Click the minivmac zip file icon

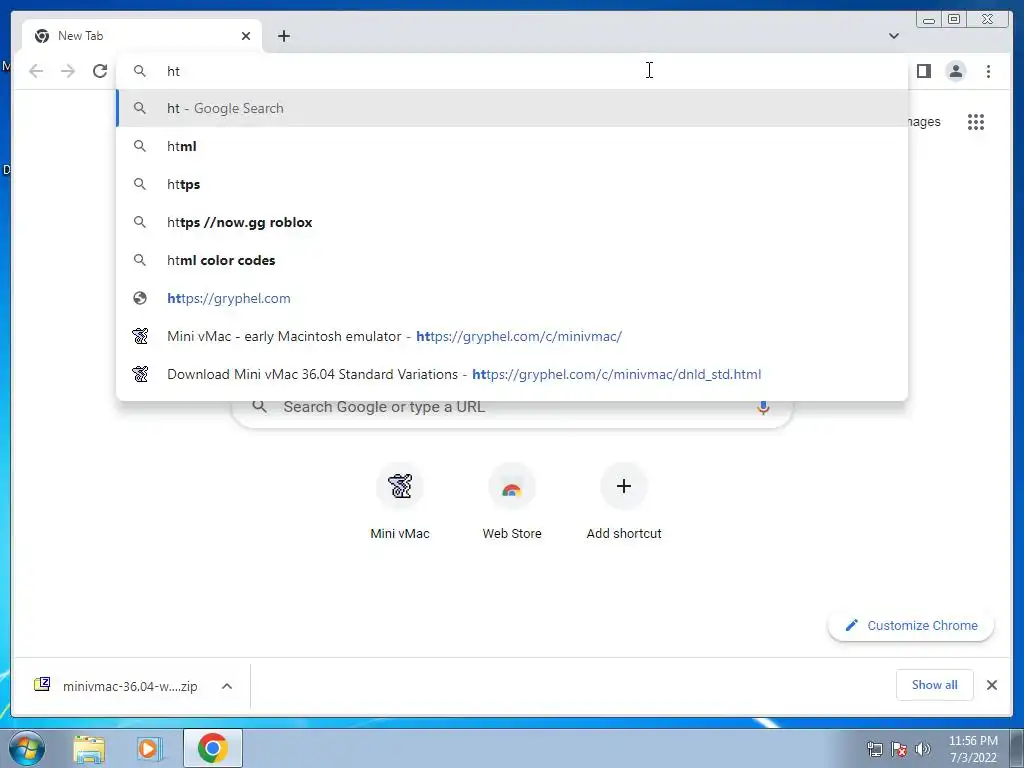coord(42,684)
